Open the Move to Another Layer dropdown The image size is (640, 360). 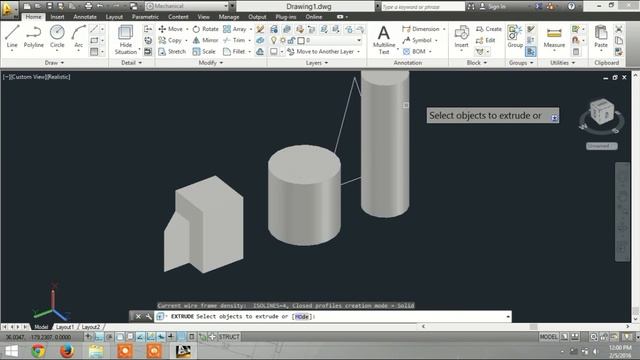[359, 52]
